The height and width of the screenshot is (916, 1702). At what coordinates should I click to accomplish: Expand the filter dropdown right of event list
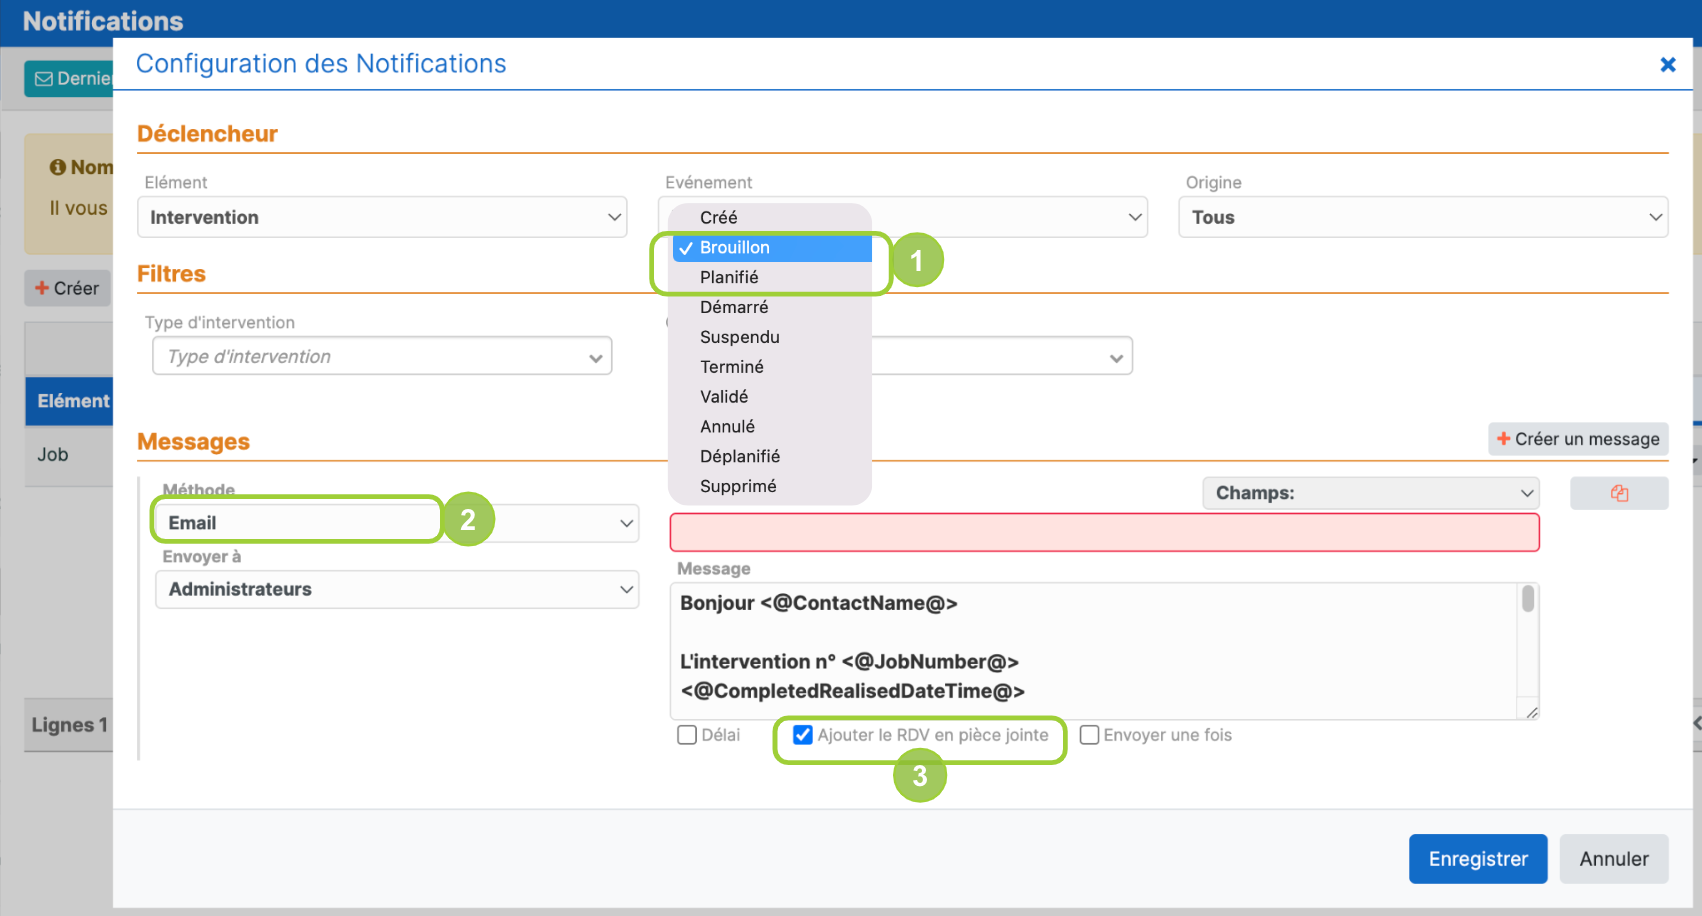point(1116,358)
